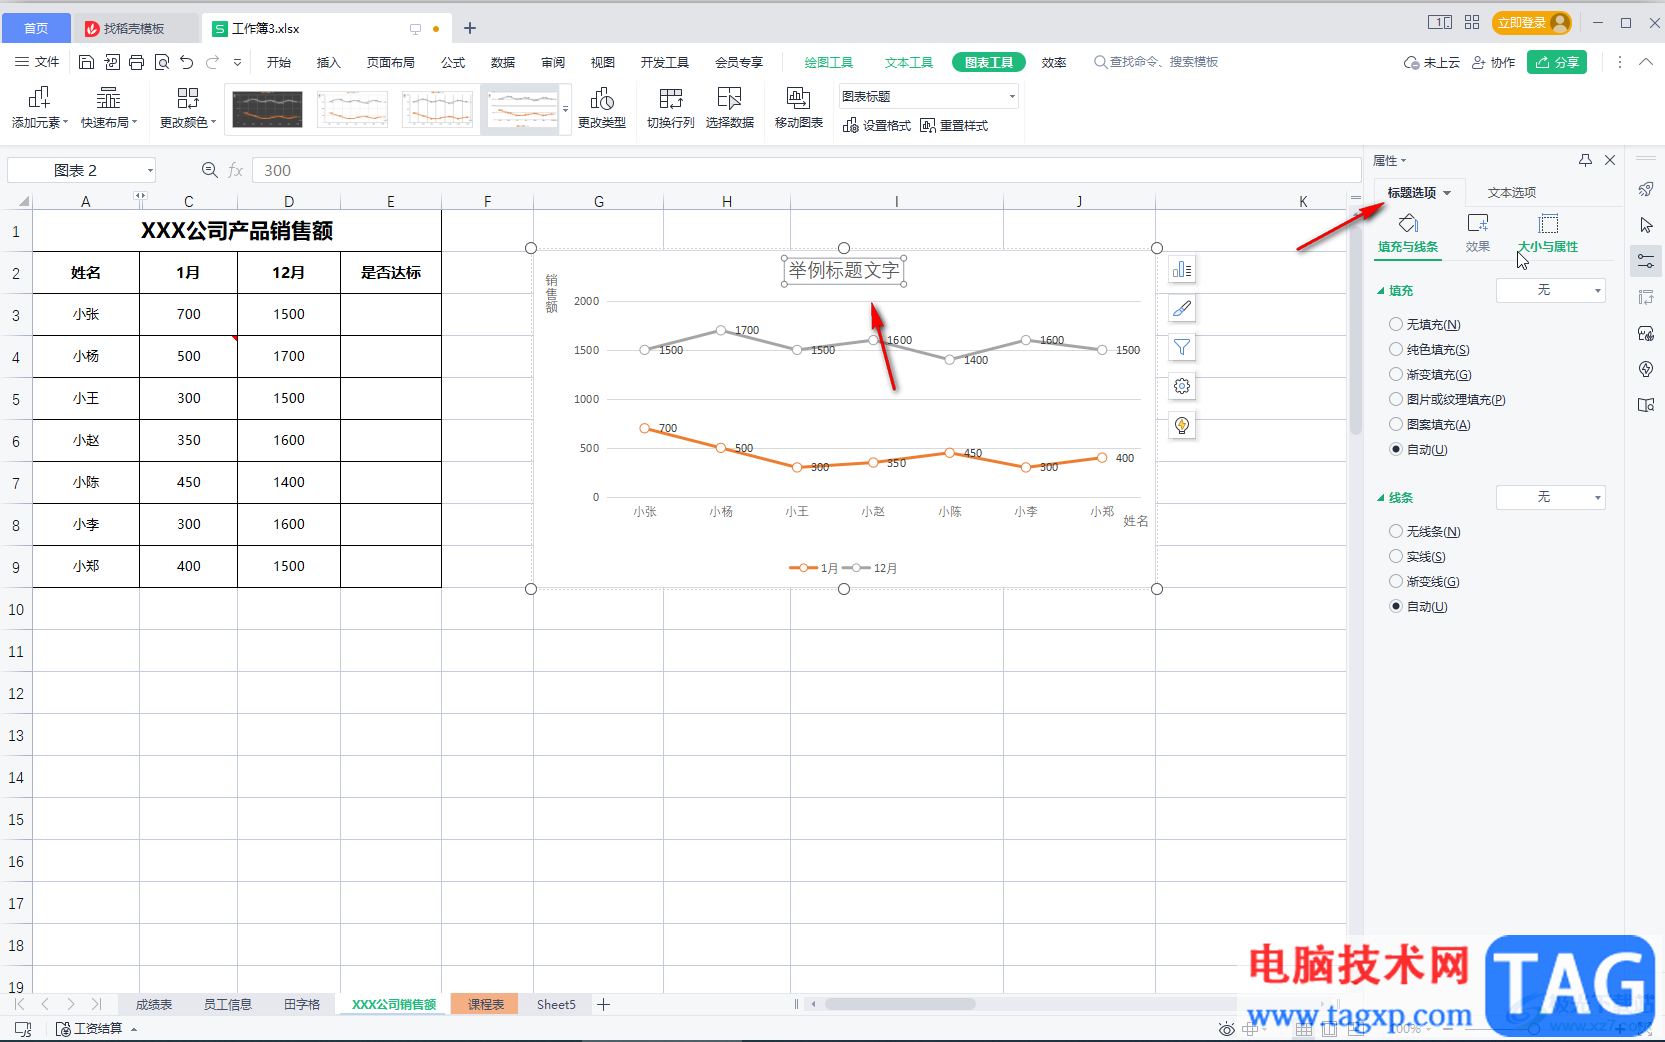
Task: Click the chart style brush icon
Action: coord(1182,309)
